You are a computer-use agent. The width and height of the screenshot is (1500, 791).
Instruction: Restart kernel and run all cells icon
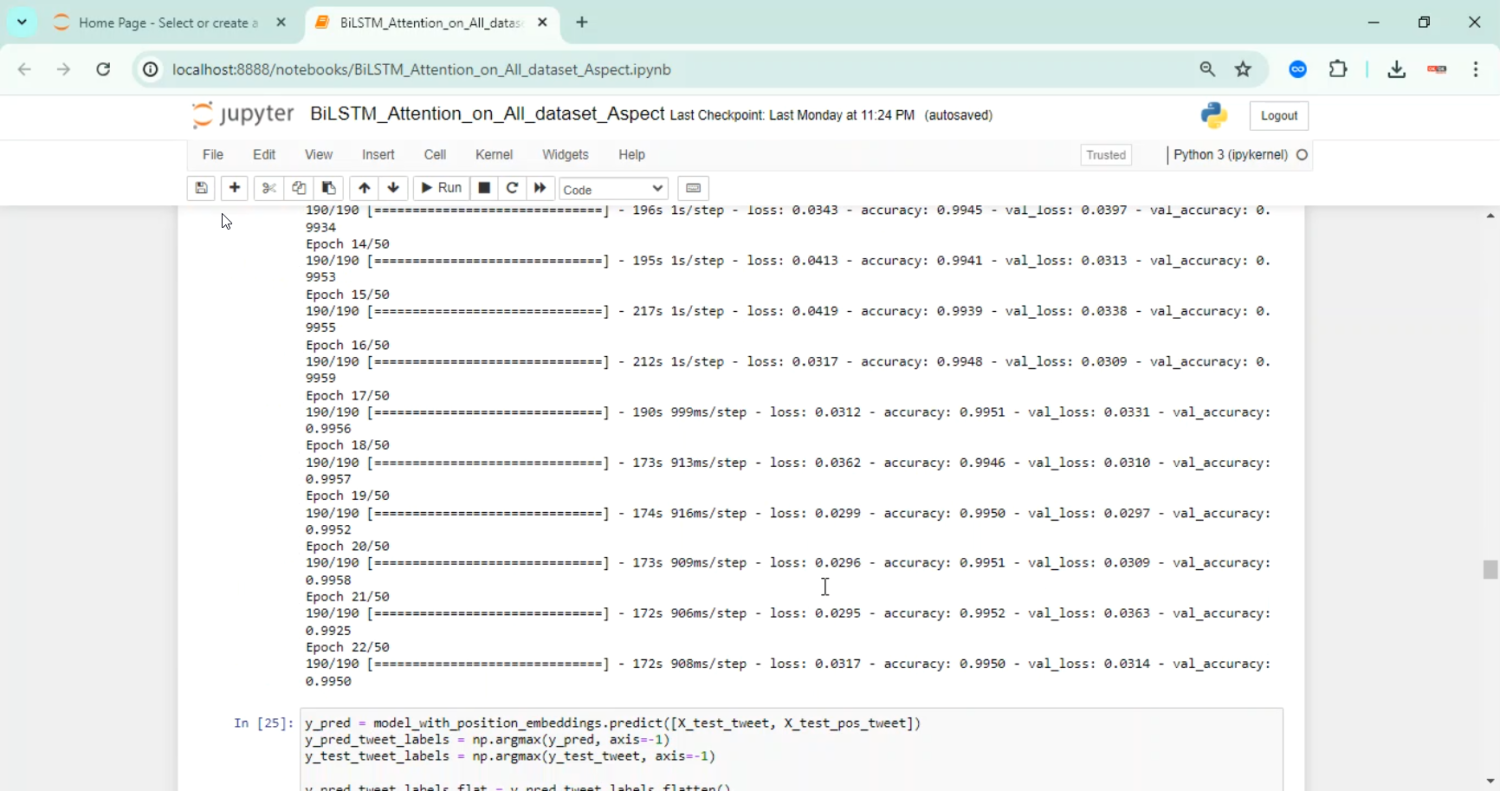point(540,188)
